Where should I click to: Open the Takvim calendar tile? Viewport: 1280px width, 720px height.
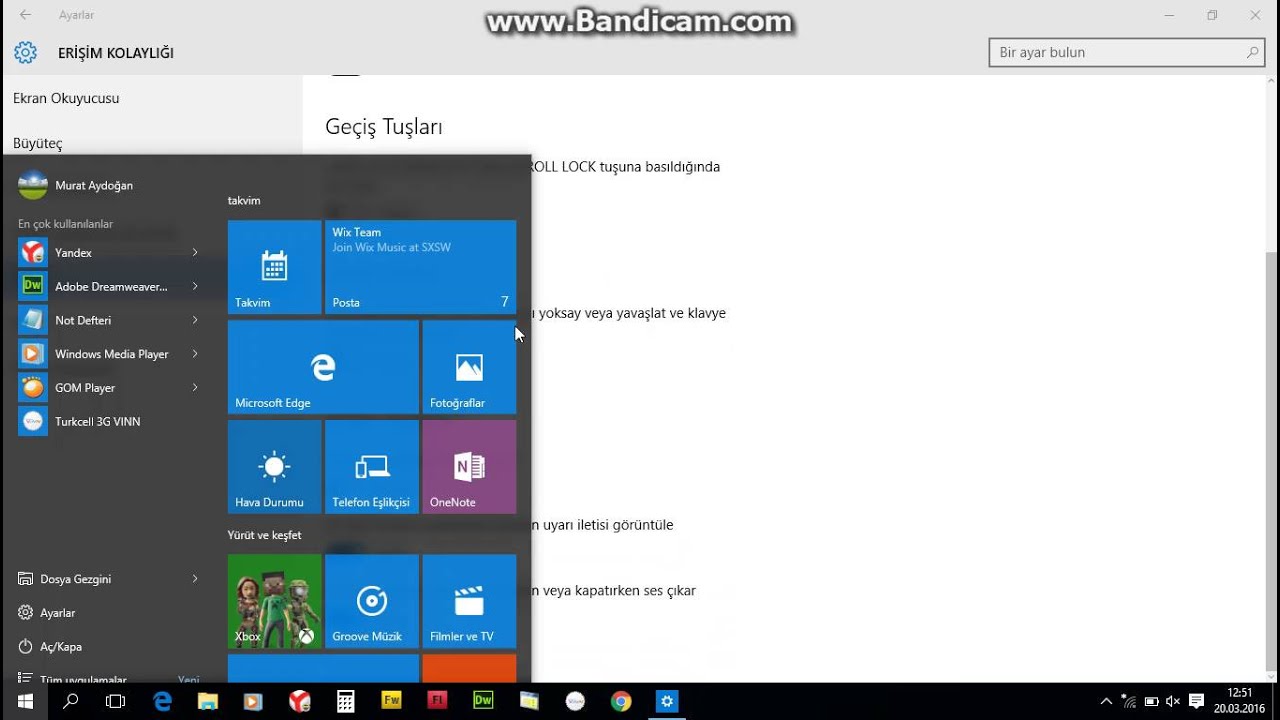pyautogui.click(x=274, y=267)
